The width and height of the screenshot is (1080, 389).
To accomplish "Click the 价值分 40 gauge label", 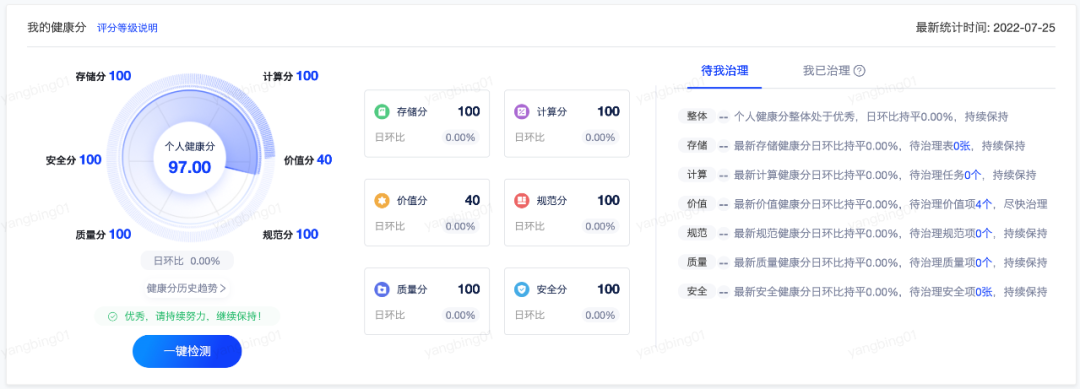I will point(308,160).
